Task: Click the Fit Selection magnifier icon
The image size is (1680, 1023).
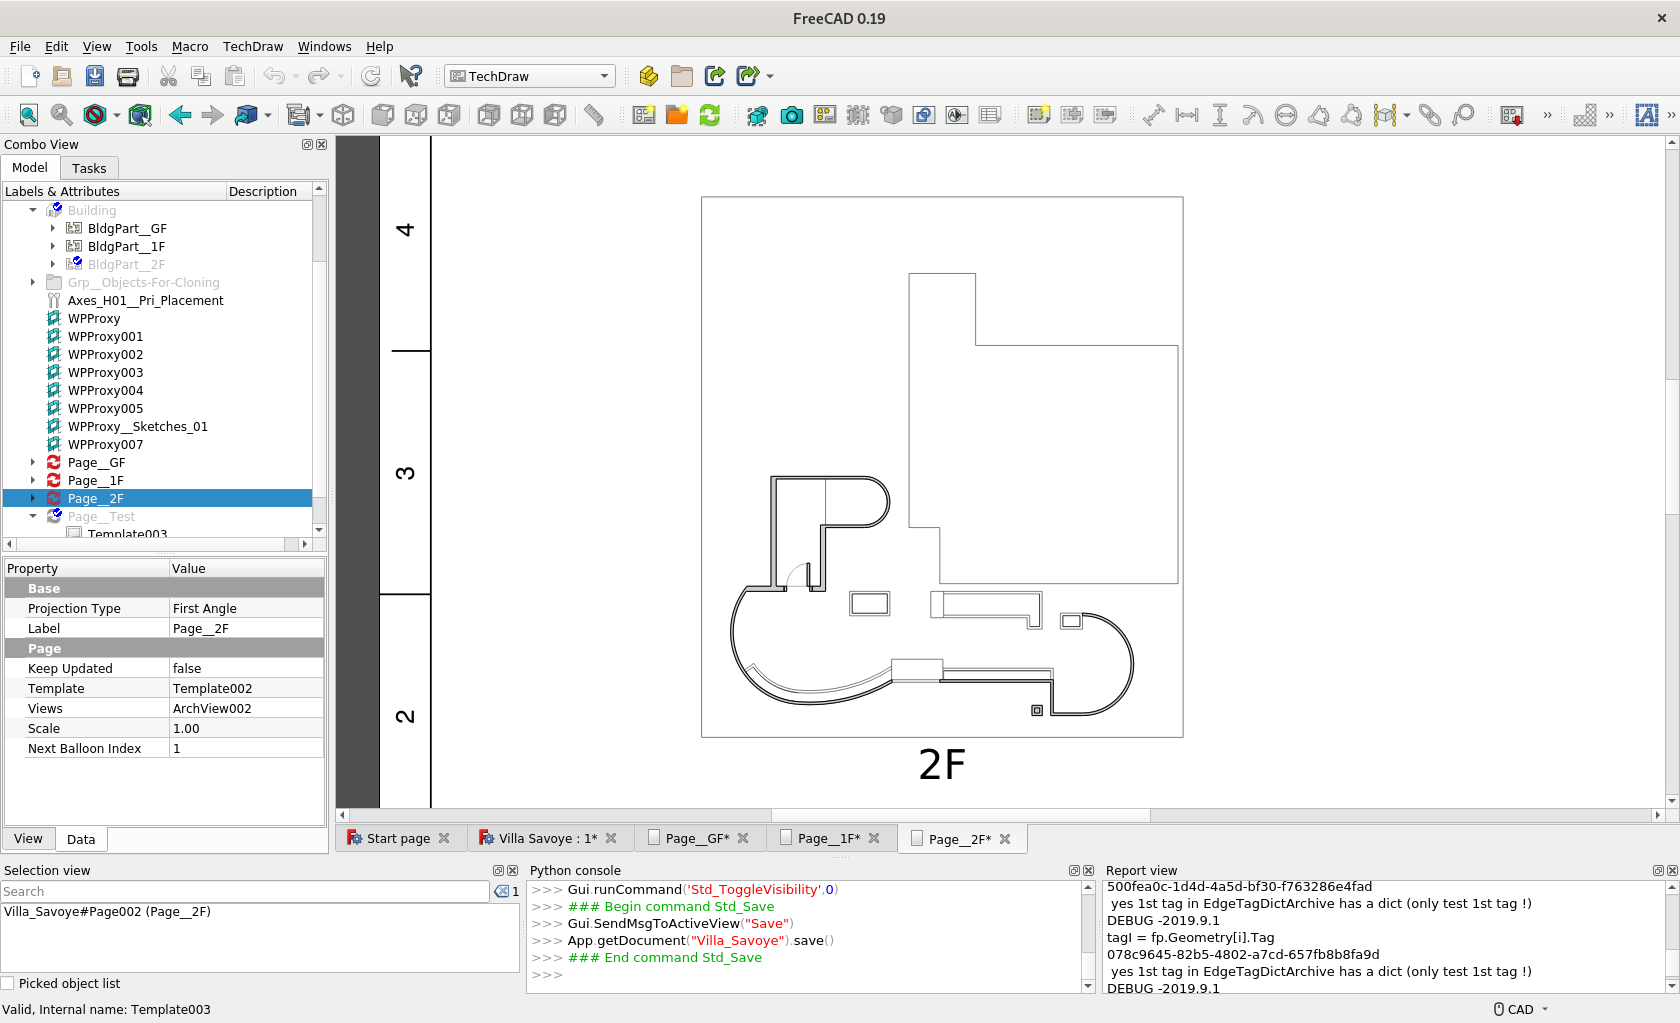Action: [62, 115]
